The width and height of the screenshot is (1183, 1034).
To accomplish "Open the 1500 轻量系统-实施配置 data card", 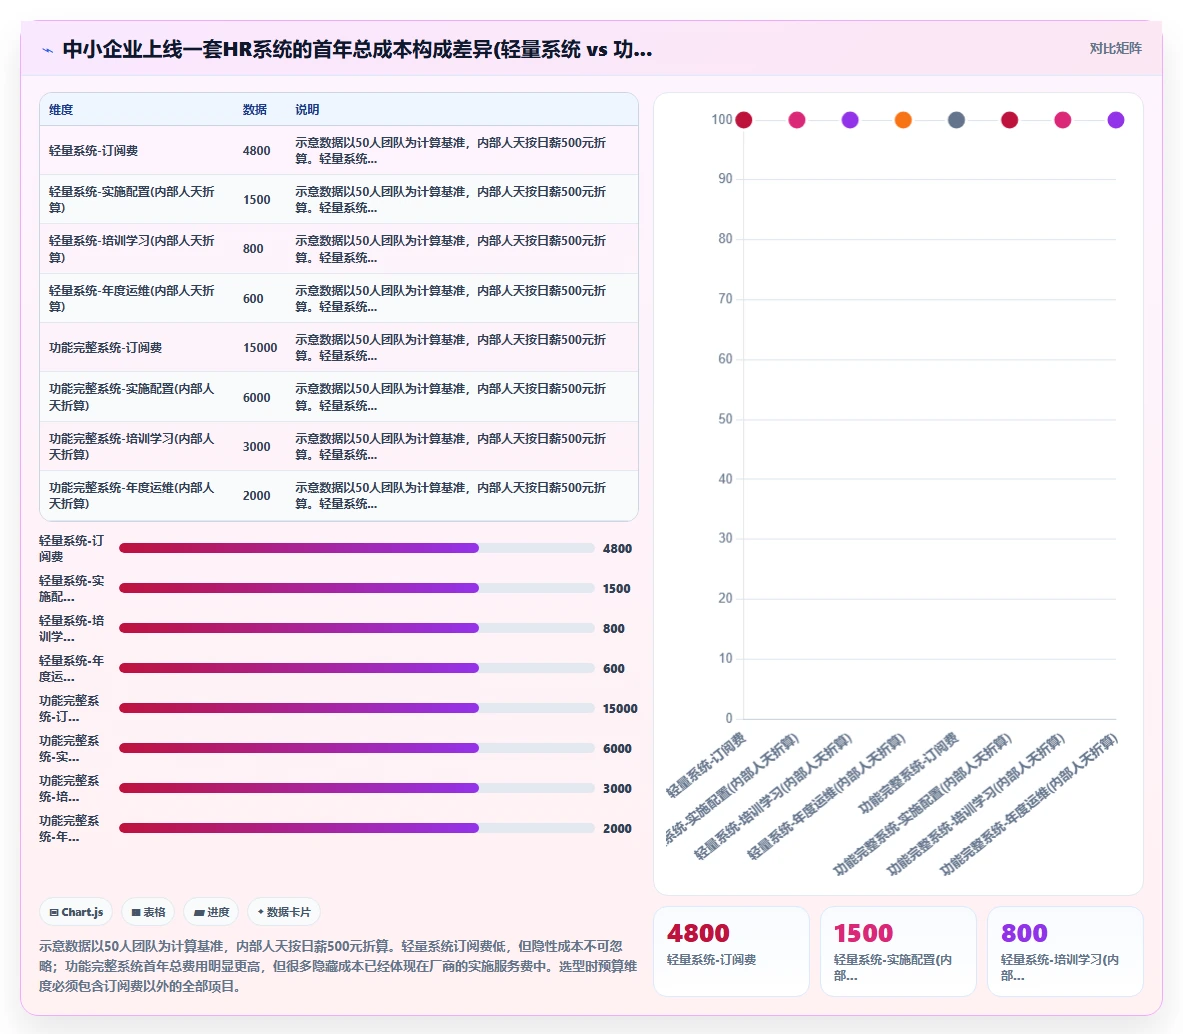I will 898,951.
